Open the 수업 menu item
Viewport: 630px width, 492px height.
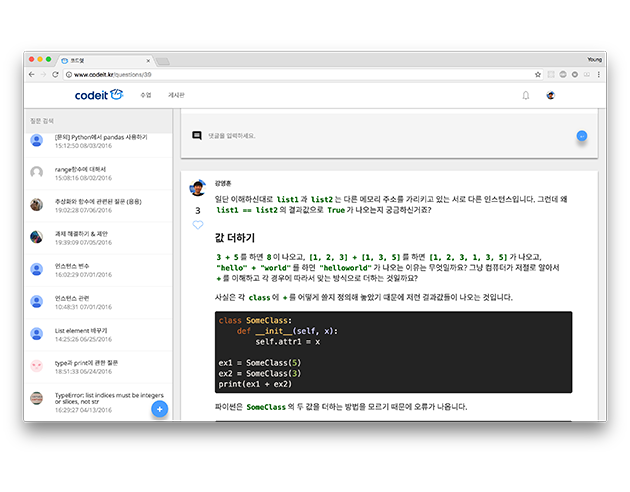[x=145, y=95]
